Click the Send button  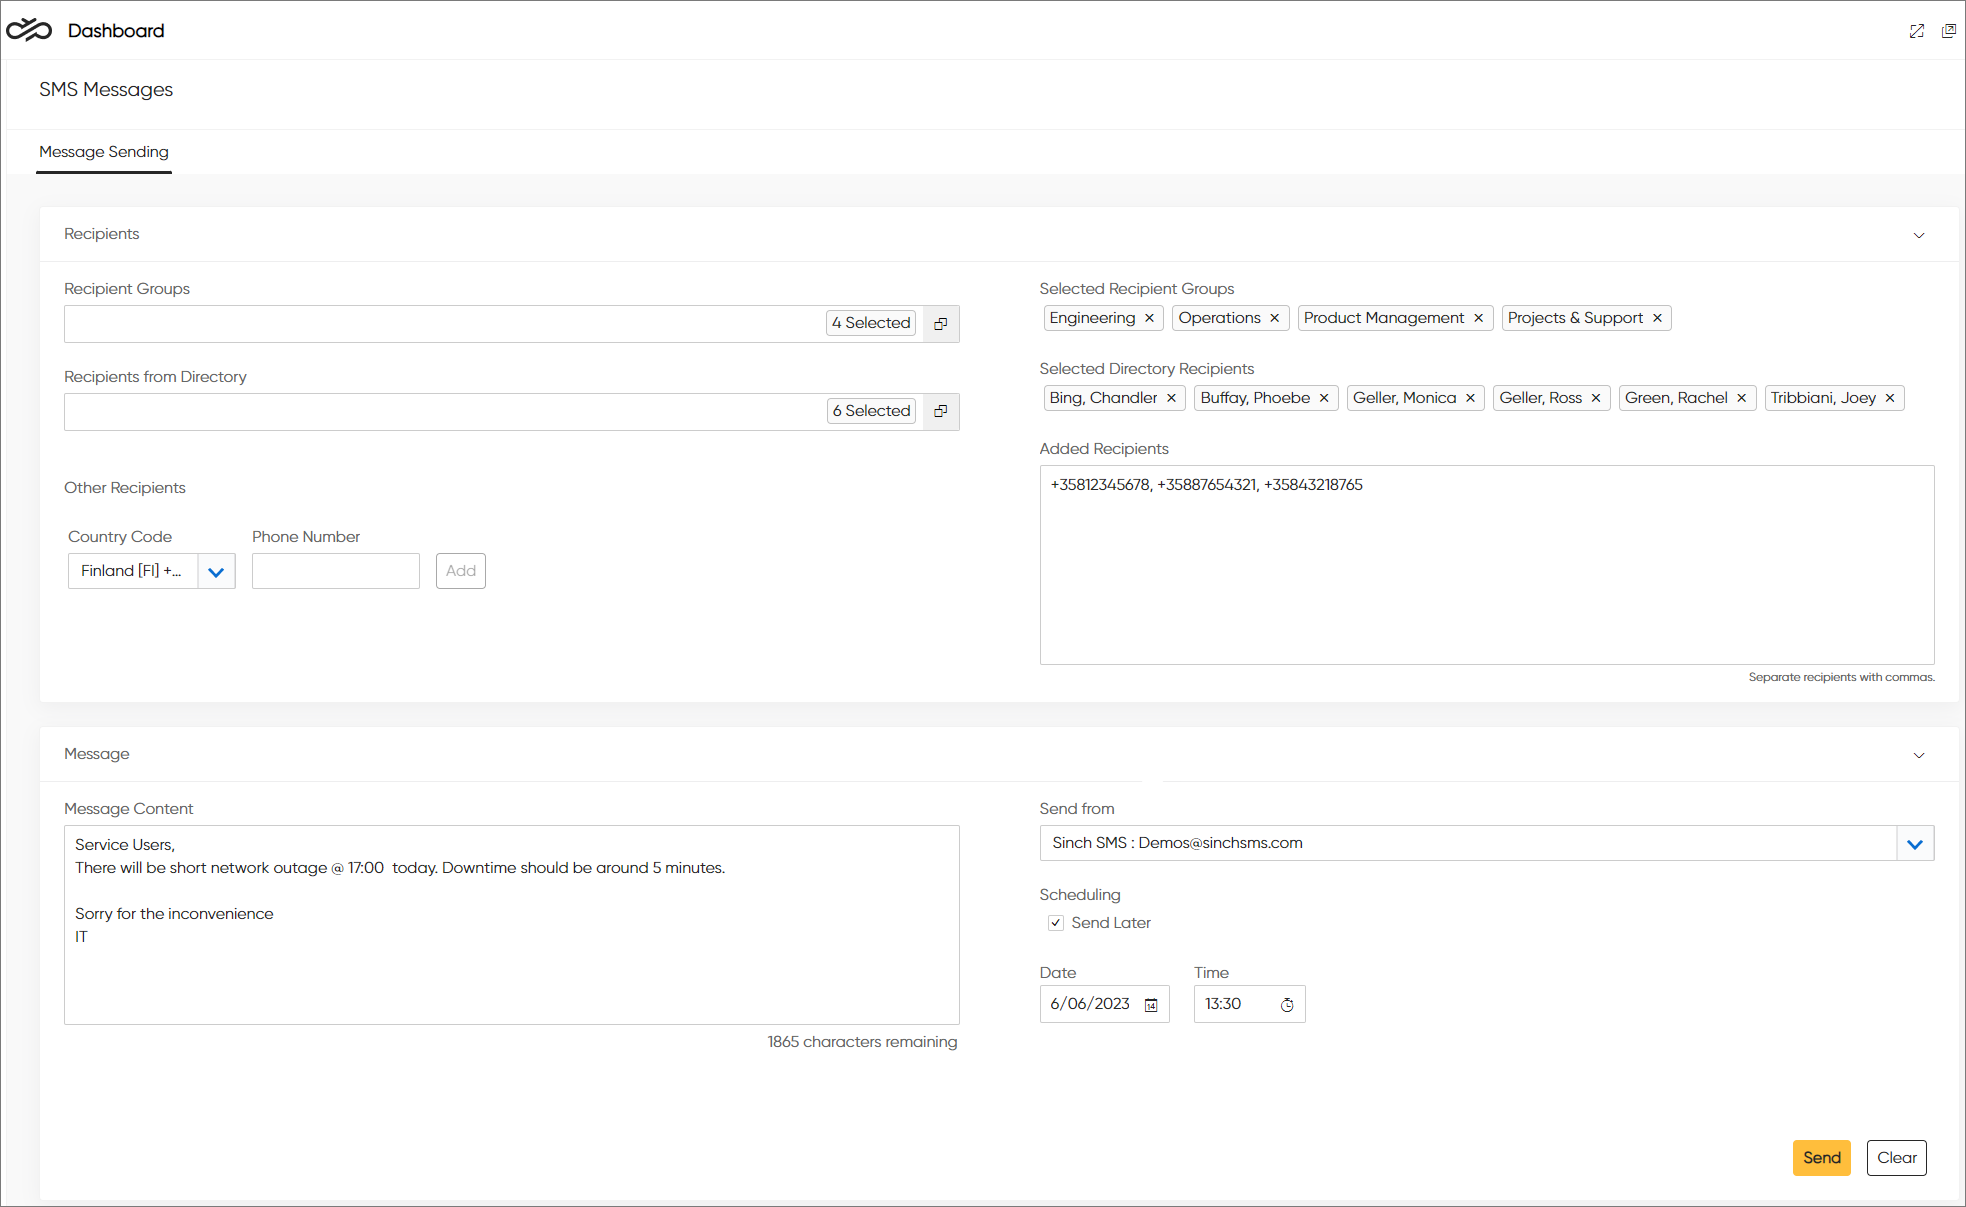click(x=1822, y=1158)
